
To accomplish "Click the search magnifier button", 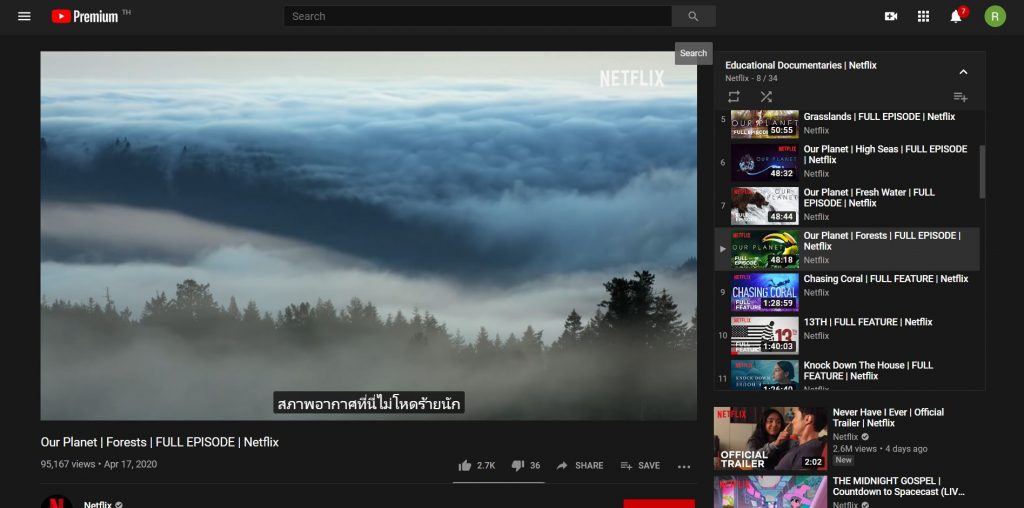I will [694, 16].
